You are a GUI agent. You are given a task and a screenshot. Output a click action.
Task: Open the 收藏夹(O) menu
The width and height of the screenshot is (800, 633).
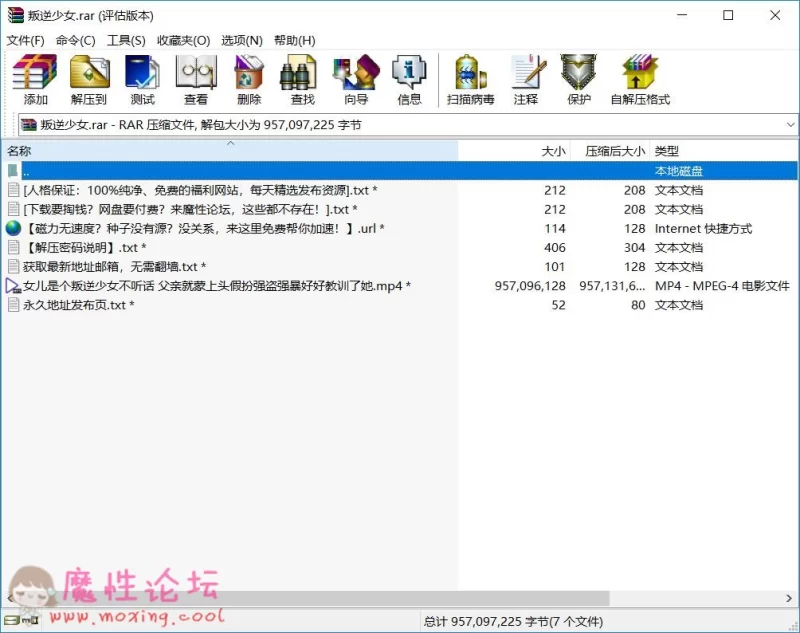pos(184,40)
